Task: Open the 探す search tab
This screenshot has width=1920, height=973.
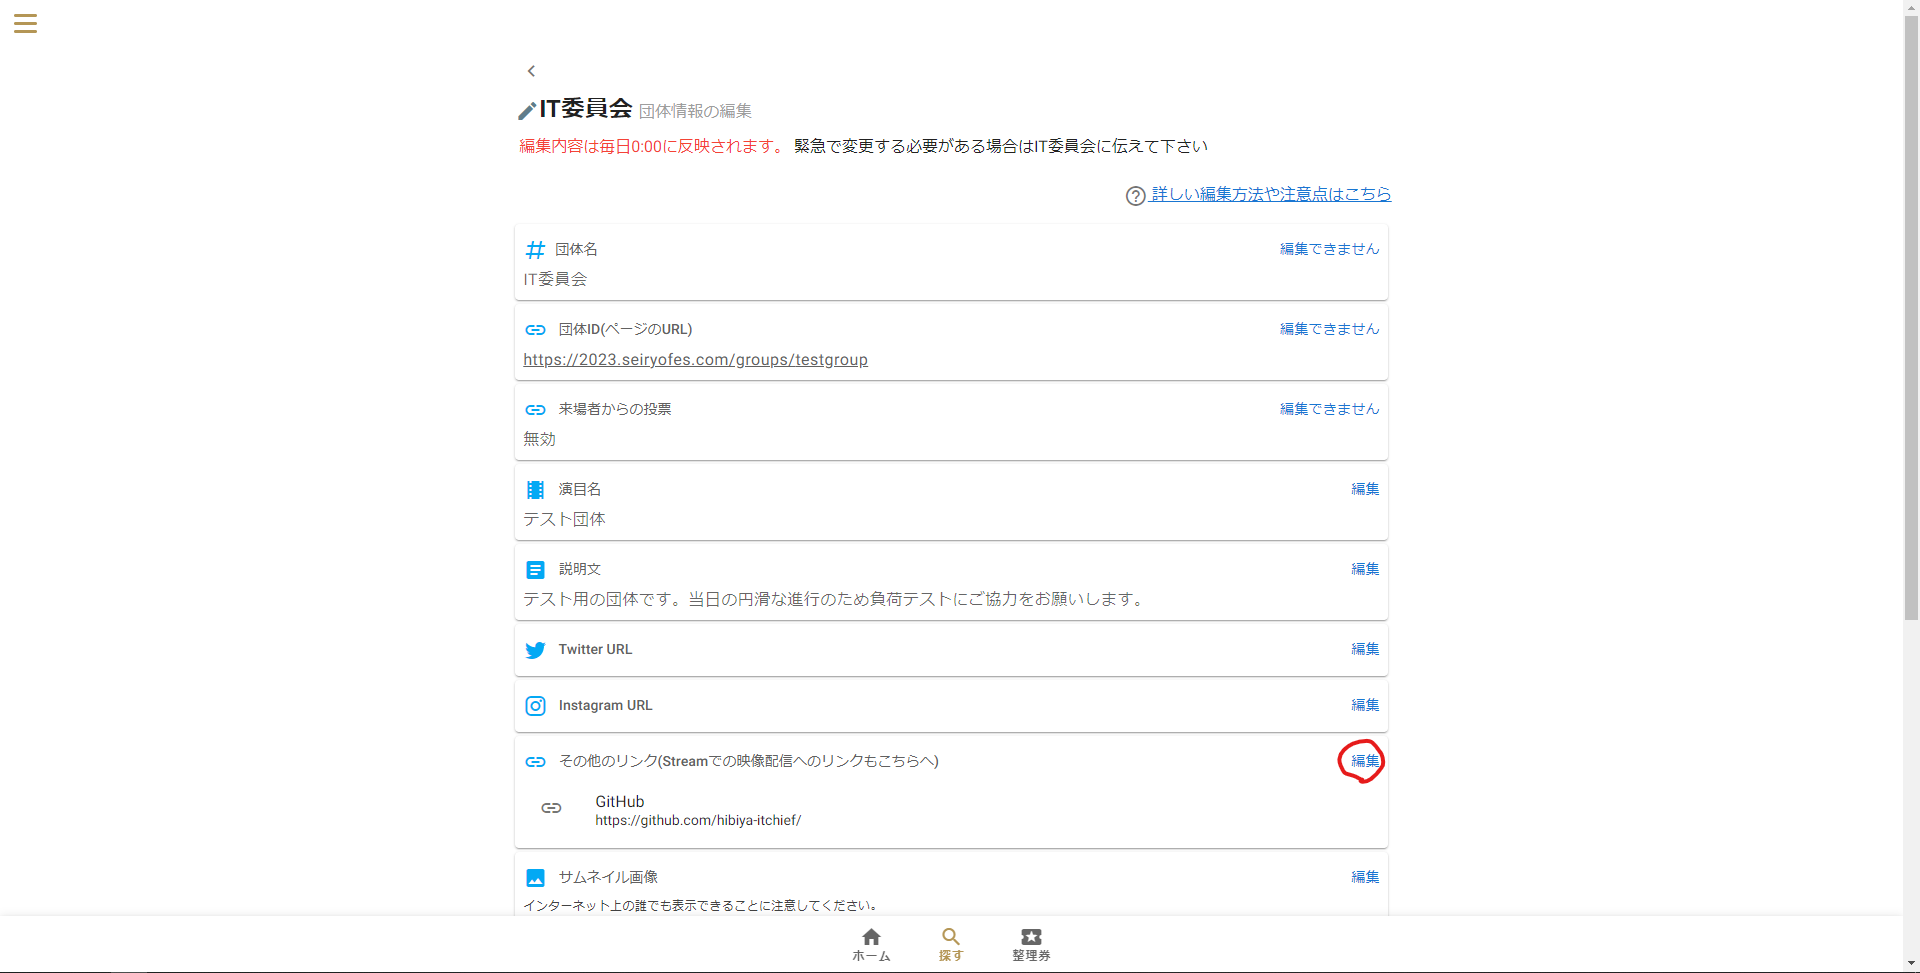Action: coord(951,944)
